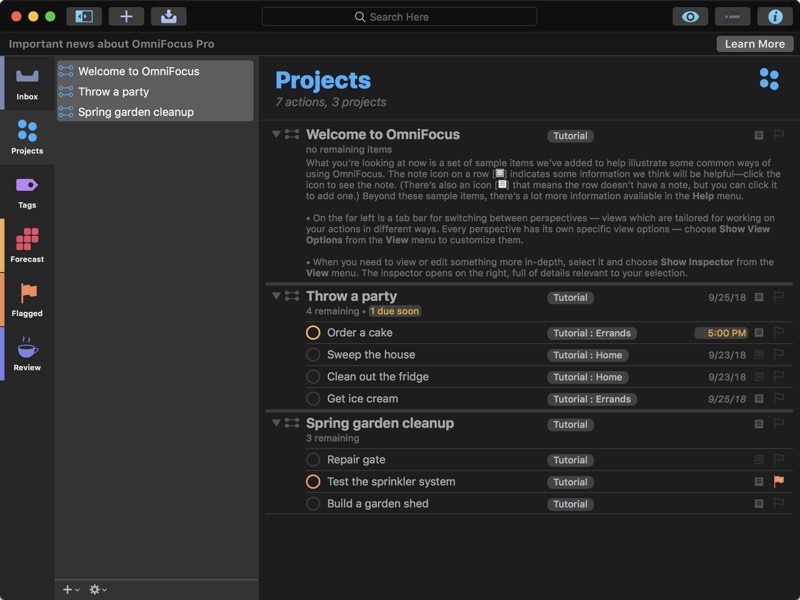Flag the Throw a party project
The width and height of the screenshot is (800, 600).
pyautogui.click(x=779, y=297)
